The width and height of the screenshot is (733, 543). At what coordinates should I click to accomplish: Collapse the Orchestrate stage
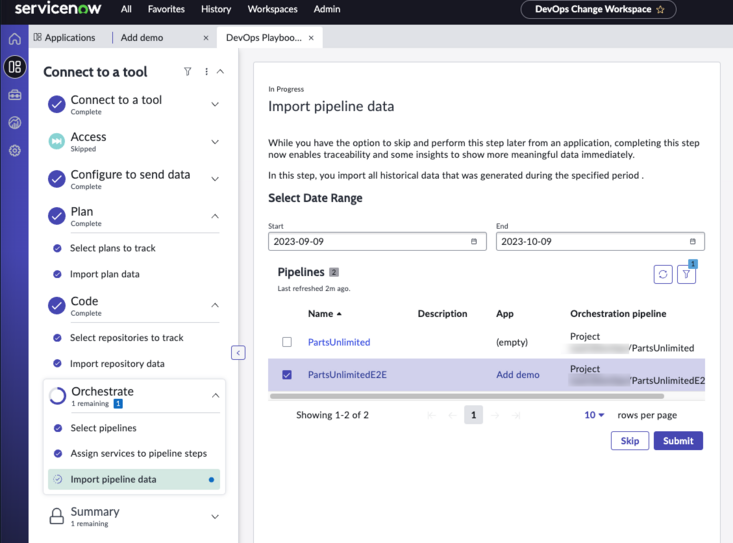click(216, 395)
